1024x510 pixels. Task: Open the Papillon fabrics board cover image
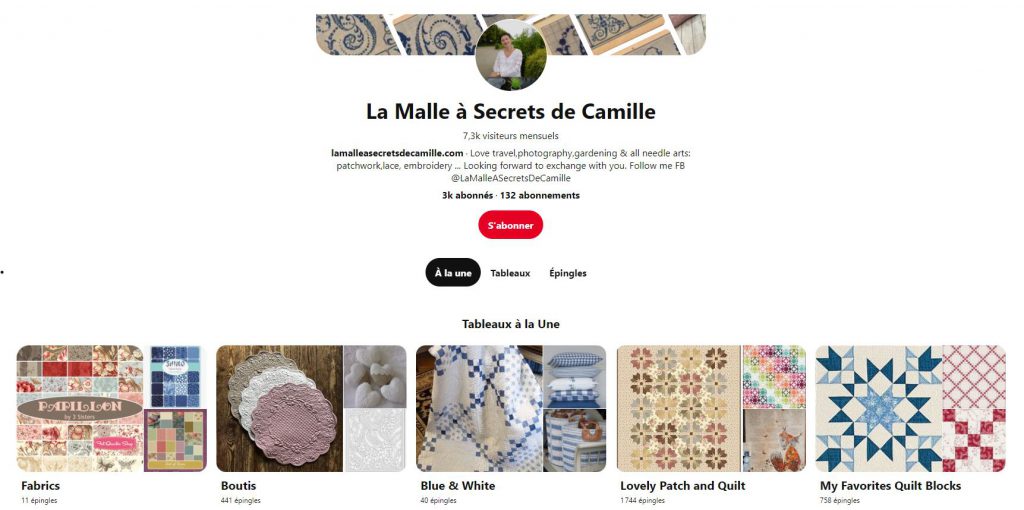point(80,408)
